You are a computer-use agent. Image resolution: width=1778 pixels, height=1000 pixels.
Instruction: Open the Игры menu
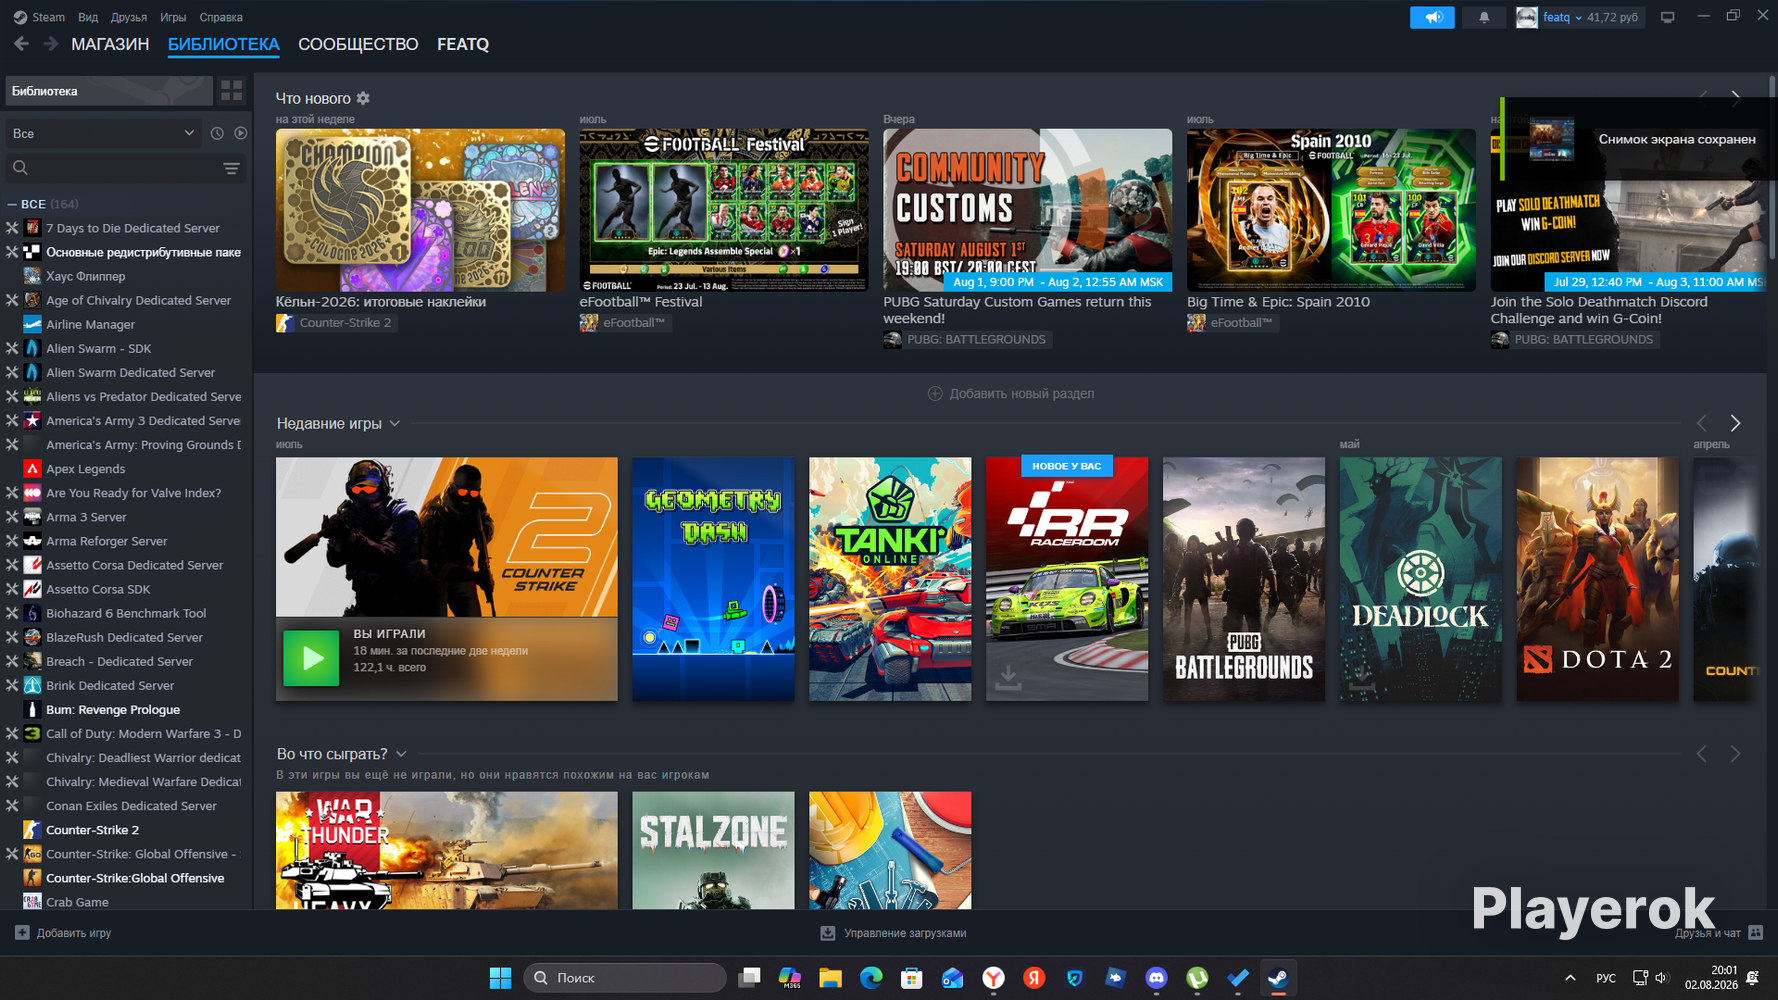(x=173, y=17)
